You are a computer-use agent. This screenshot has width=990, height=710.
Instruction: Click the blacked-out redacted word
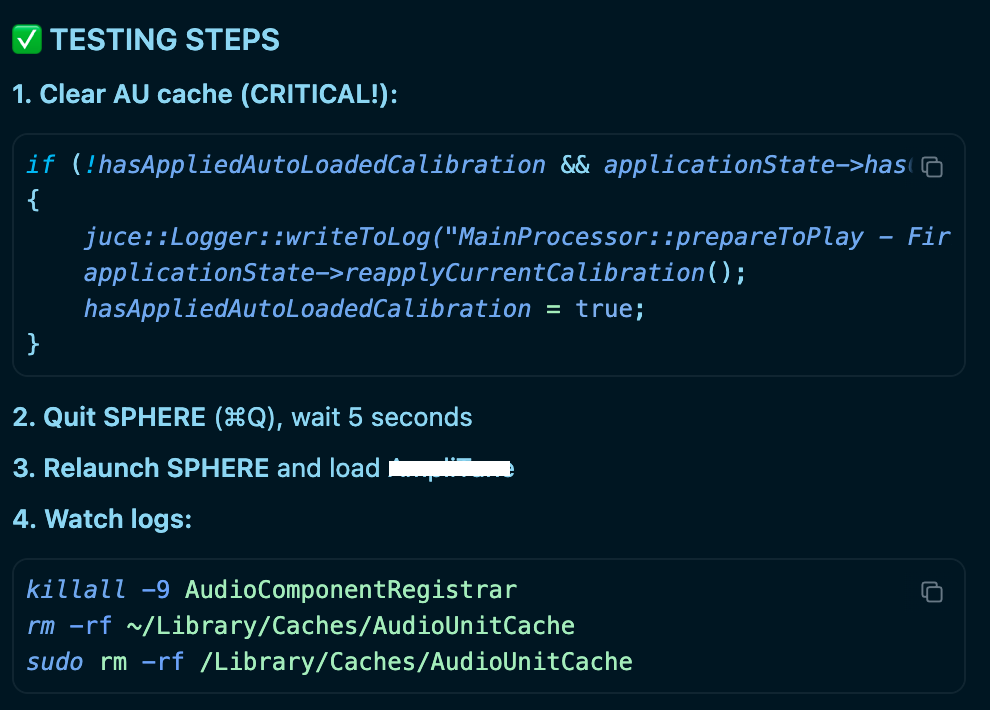[451, 468]
